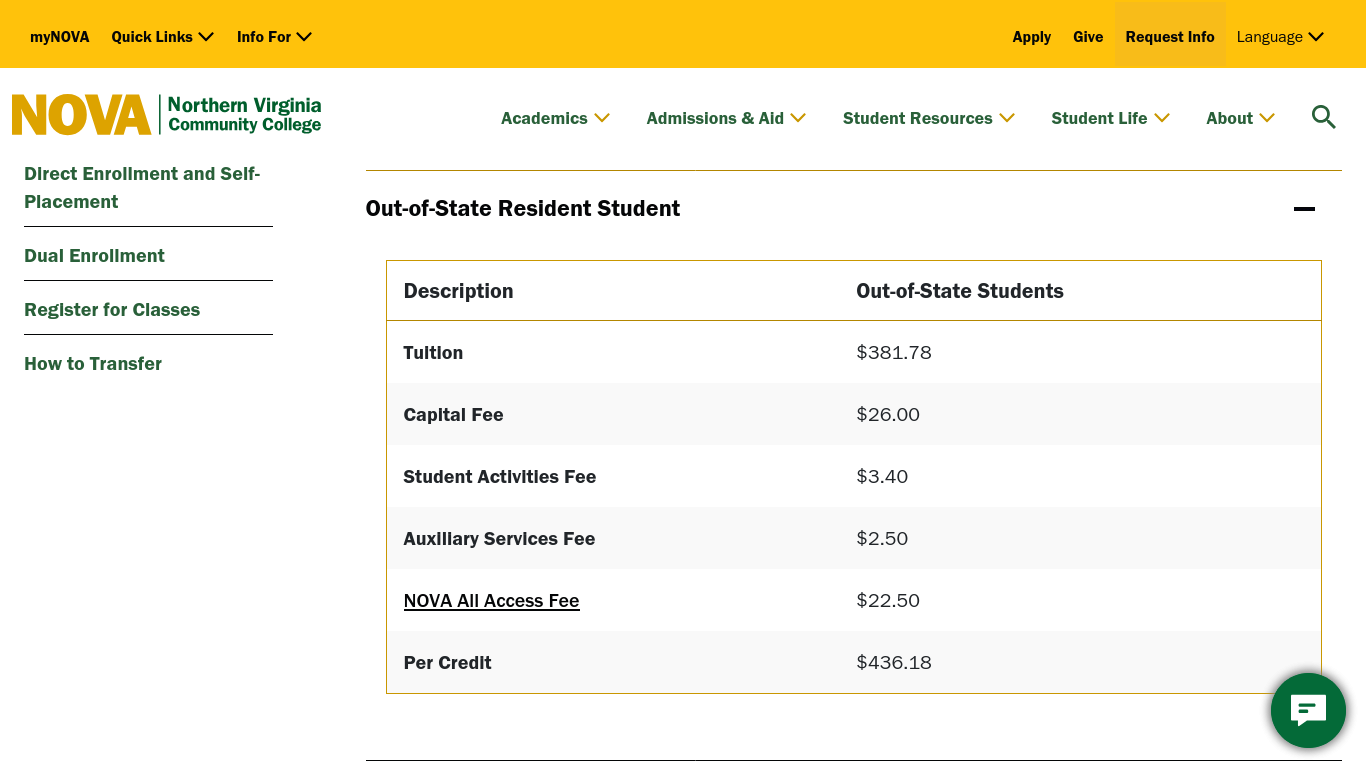Select the Capital Fee row label
1366x768 pixels.
pos(453,415)
